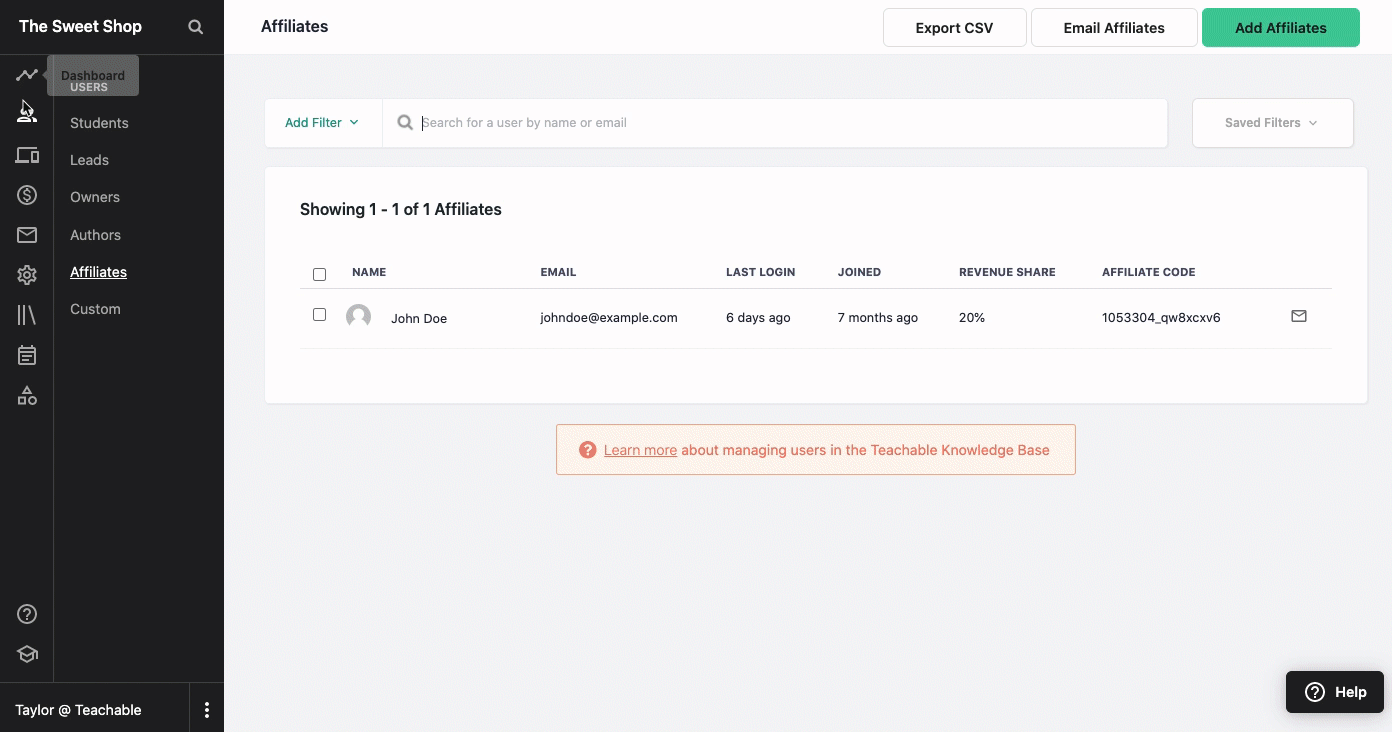Click the EMAIL column header
Image resolution: width=1392 pixels, height=732 pixels.
(x=558, y=272)
